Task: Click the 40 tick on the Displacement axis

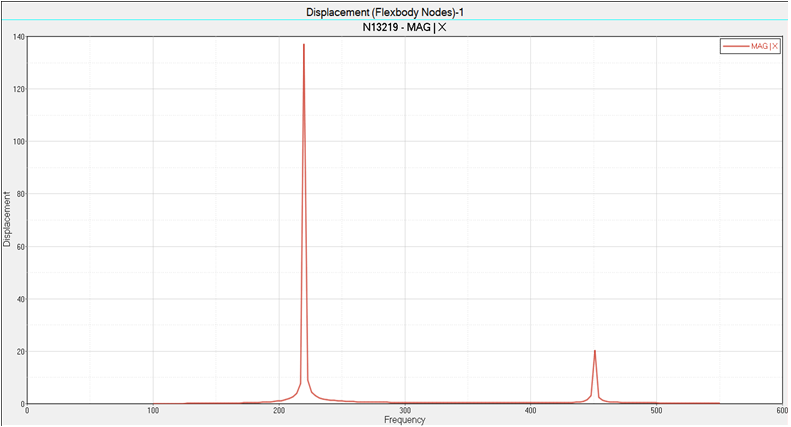Action: click(20, 299)
